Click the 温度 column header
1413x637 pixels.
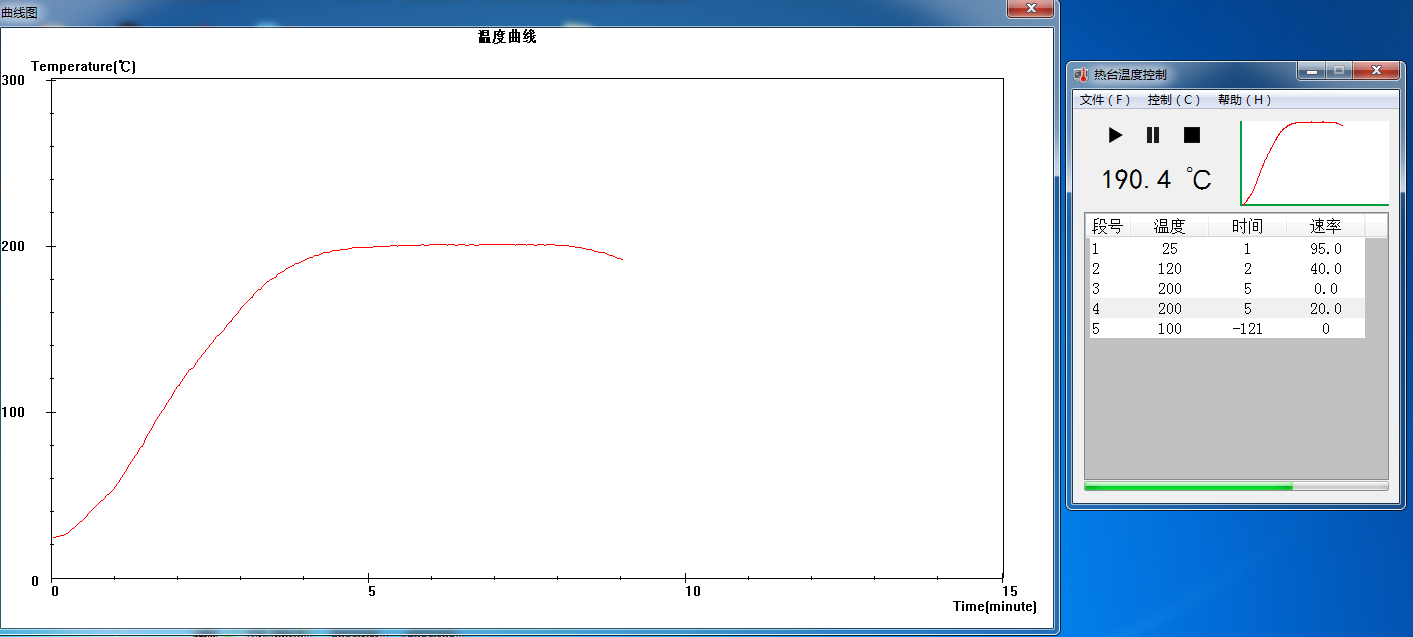coord(1169,226)
